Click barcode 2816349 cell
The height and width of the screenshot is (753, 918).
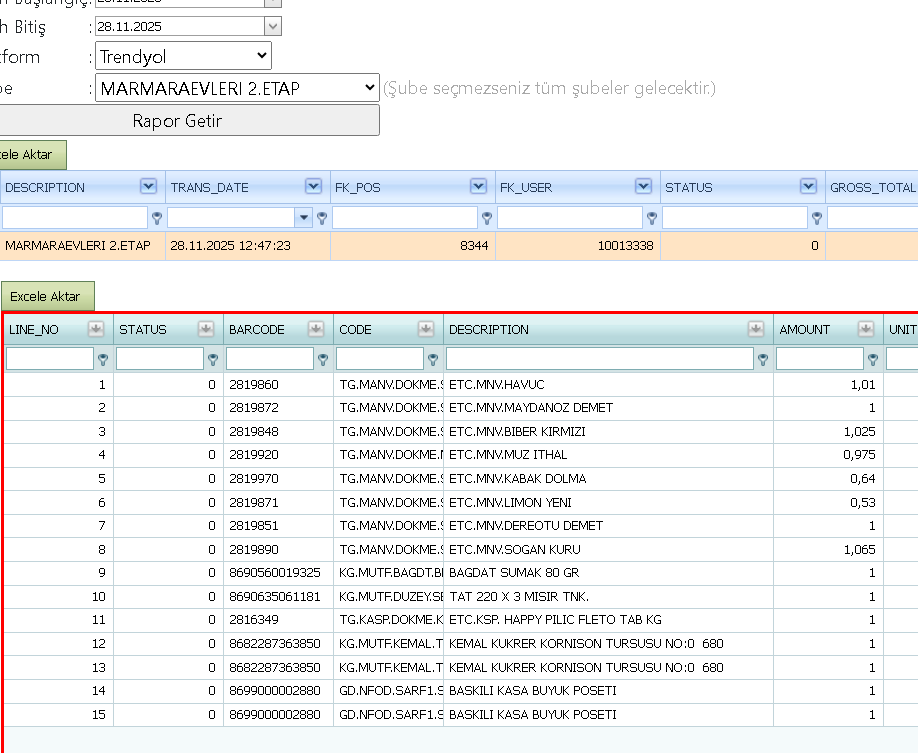click(x=279, y=620)
